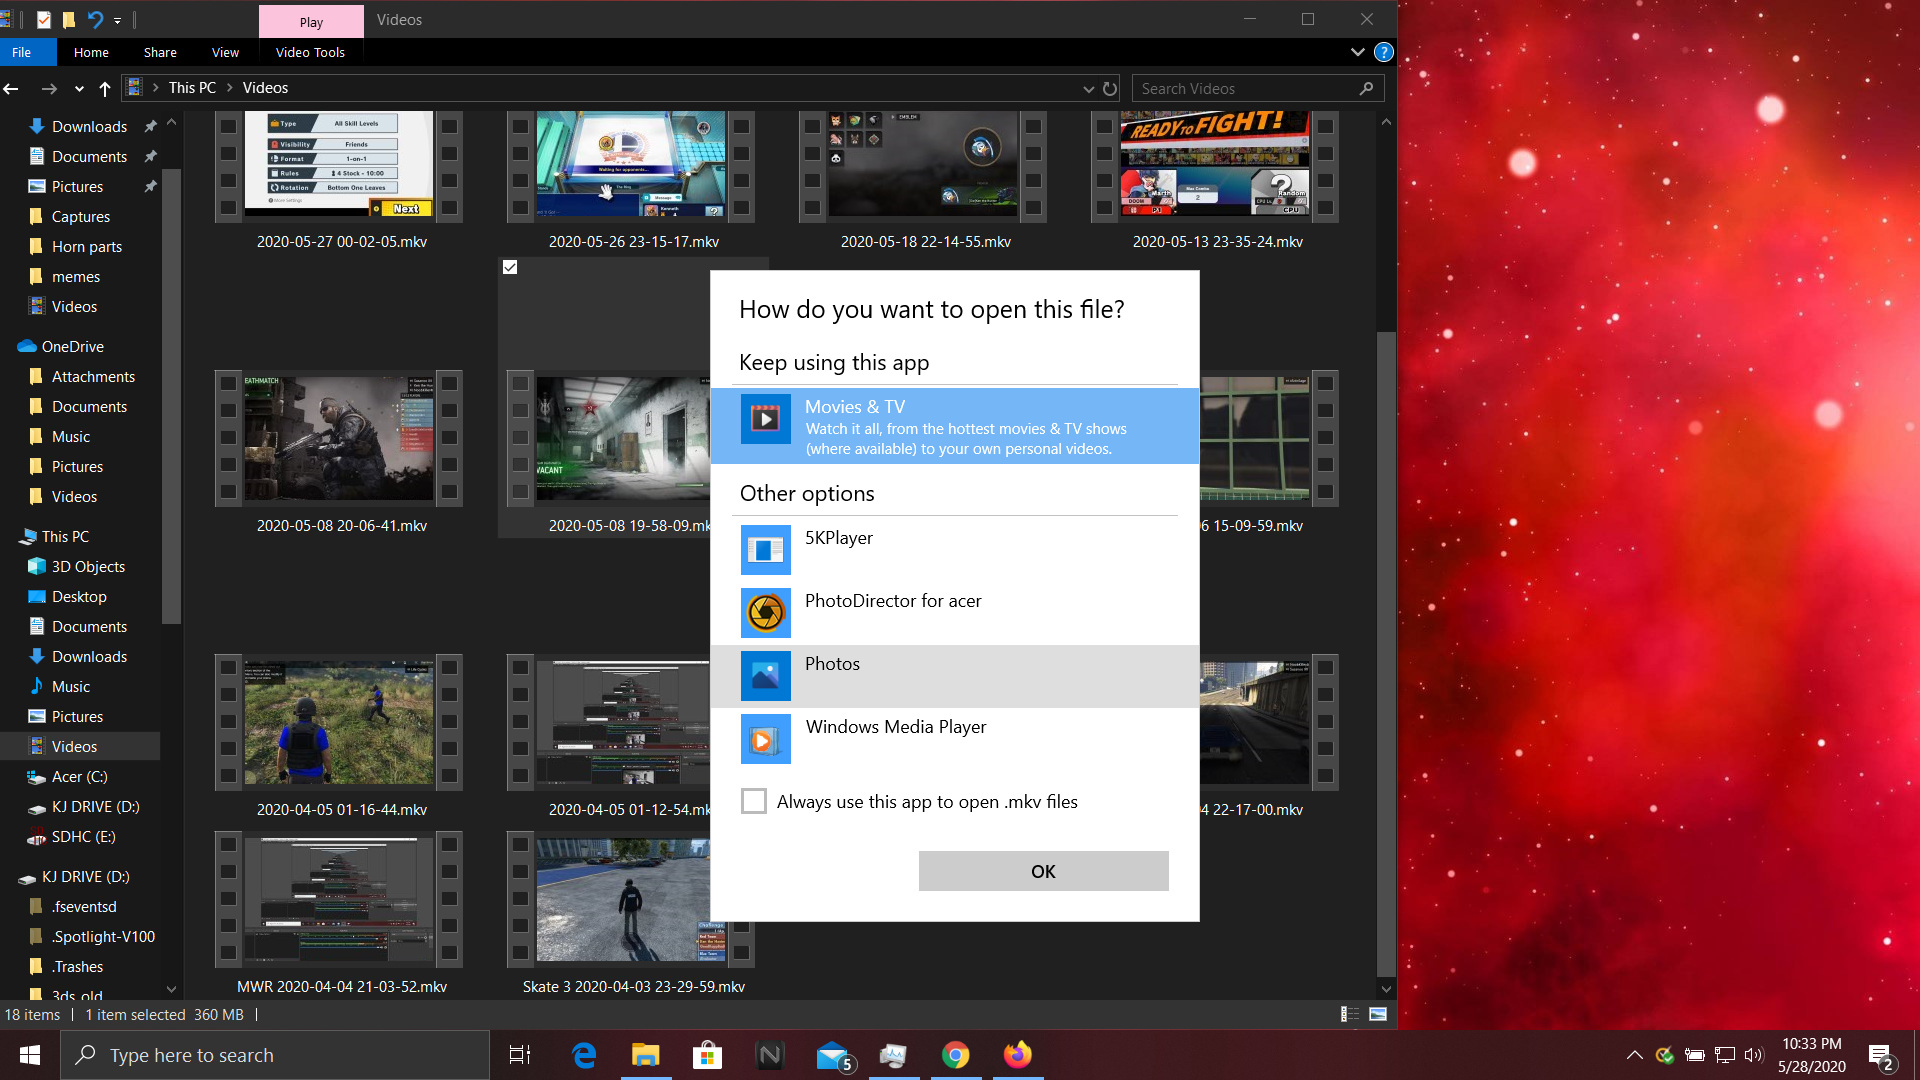Screen dimensions: 1920x1080
Task: Open Captures folder in sidebar
Action: point(81,216)
